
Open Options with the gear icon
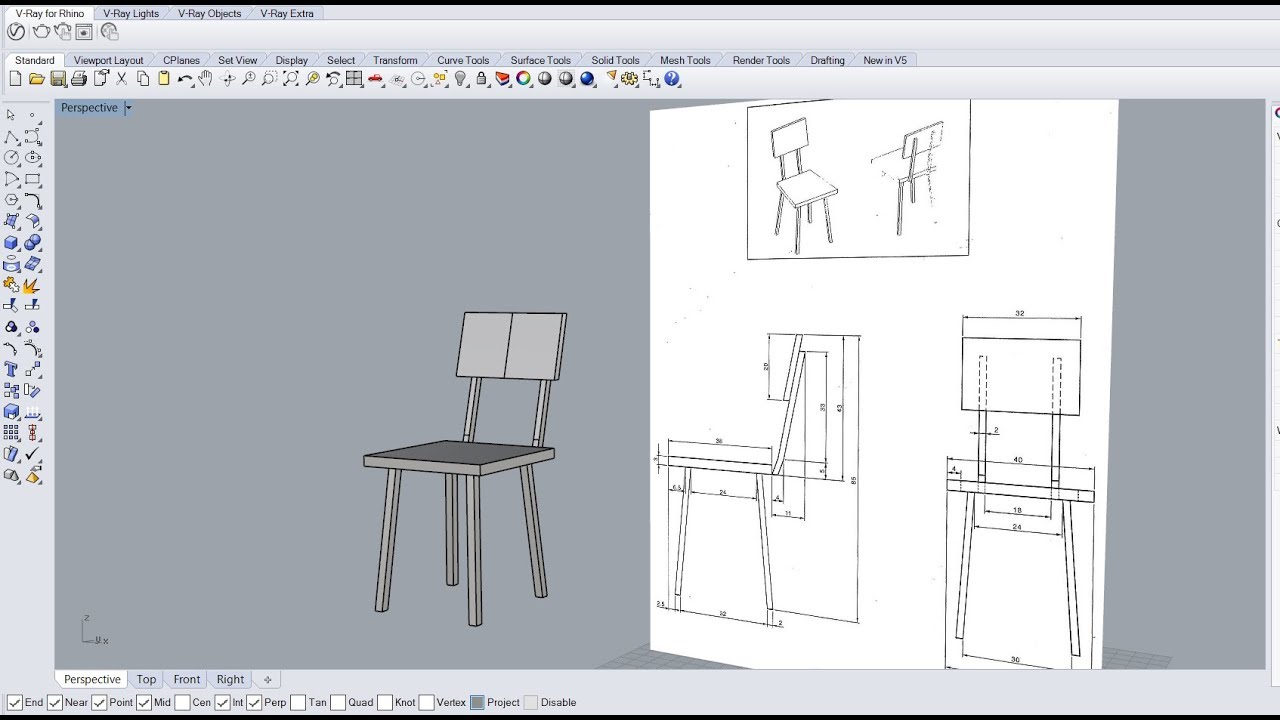pyautogui.click(x=629, y=78)
